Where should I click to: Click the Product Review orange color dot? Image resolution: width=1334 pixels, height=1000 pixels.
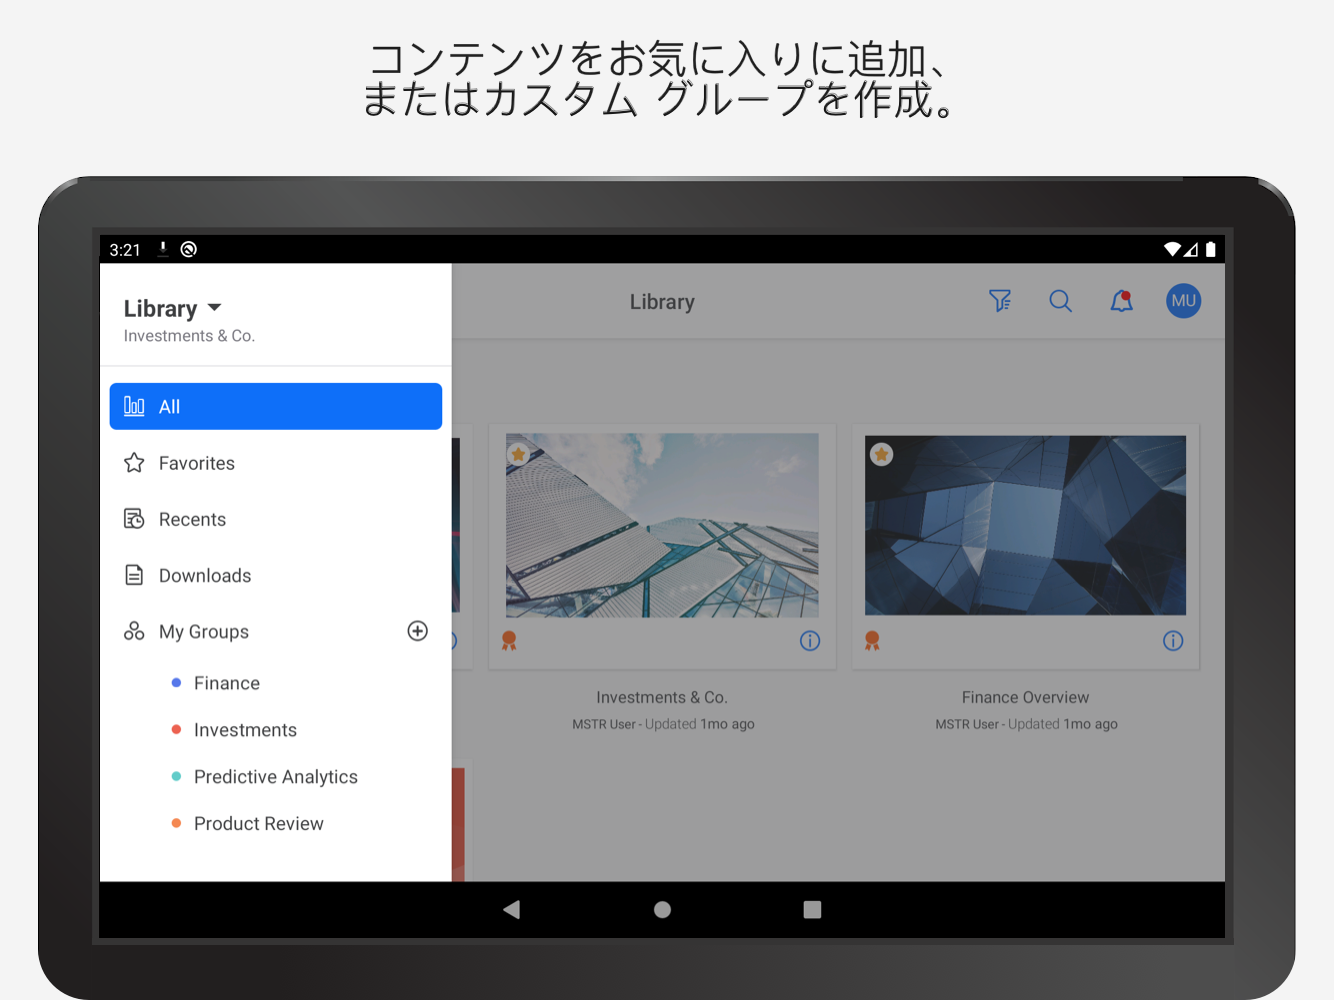click(x=176, y=824)
